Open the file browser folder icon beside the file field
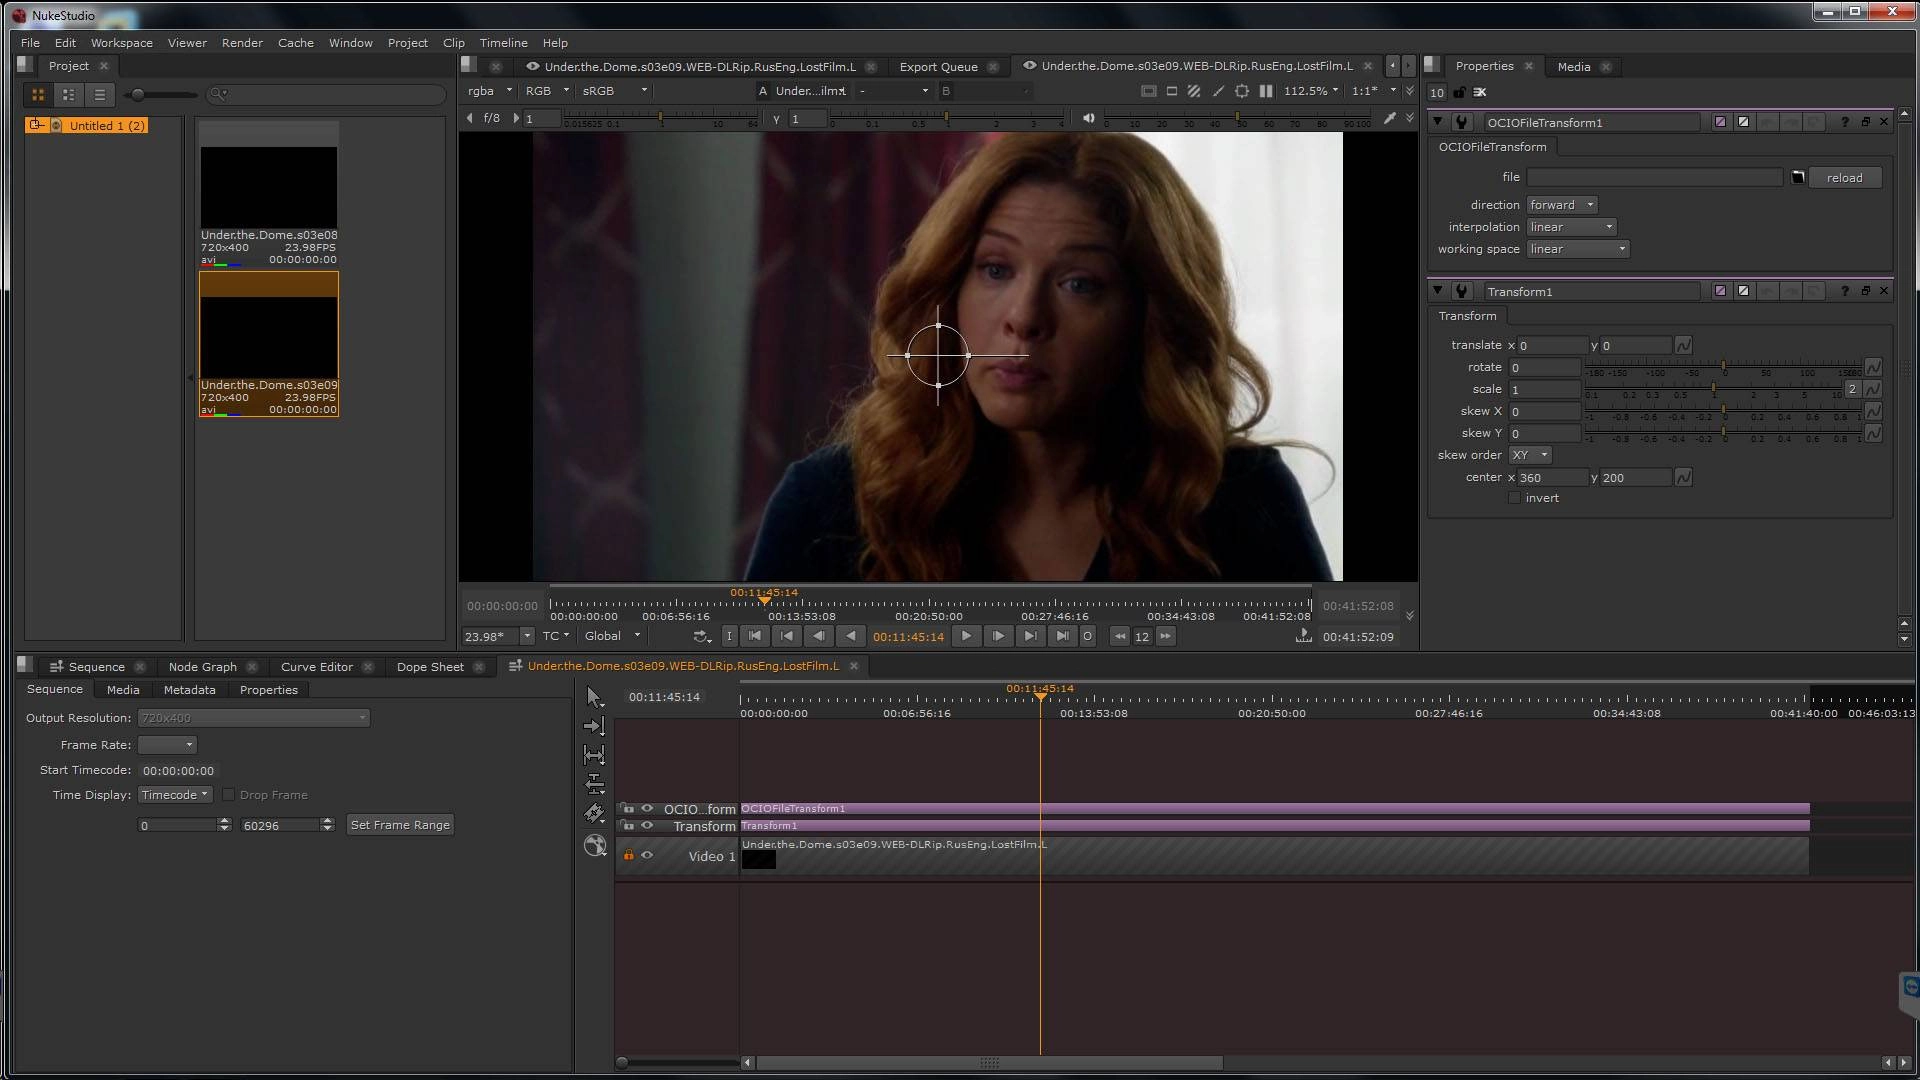This screenshot has width=1920, height=1080. pos(1797,177)
